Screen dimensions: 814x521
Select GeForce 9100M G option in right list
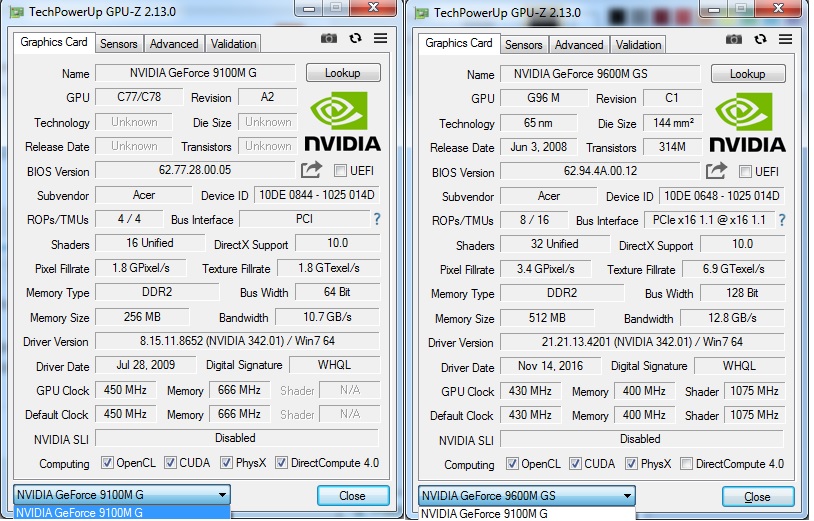[527, 514]
